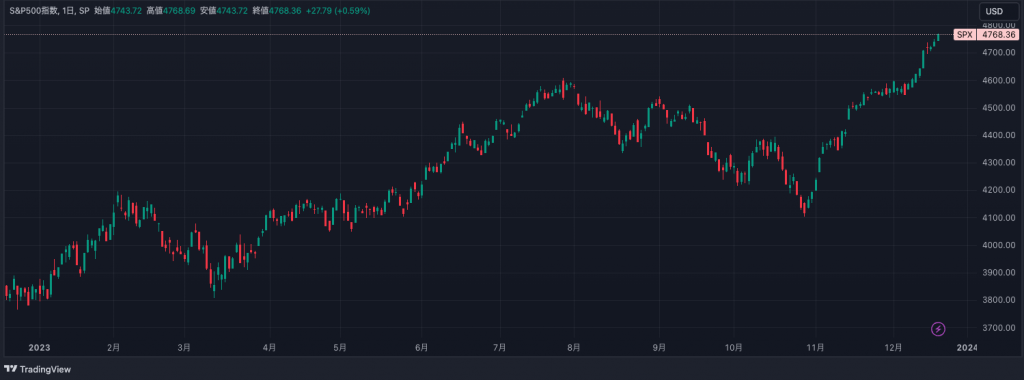This screenshot has height=380, width=1024.
Task: Click the 2023 time axis label
Action: coord(39,347)
